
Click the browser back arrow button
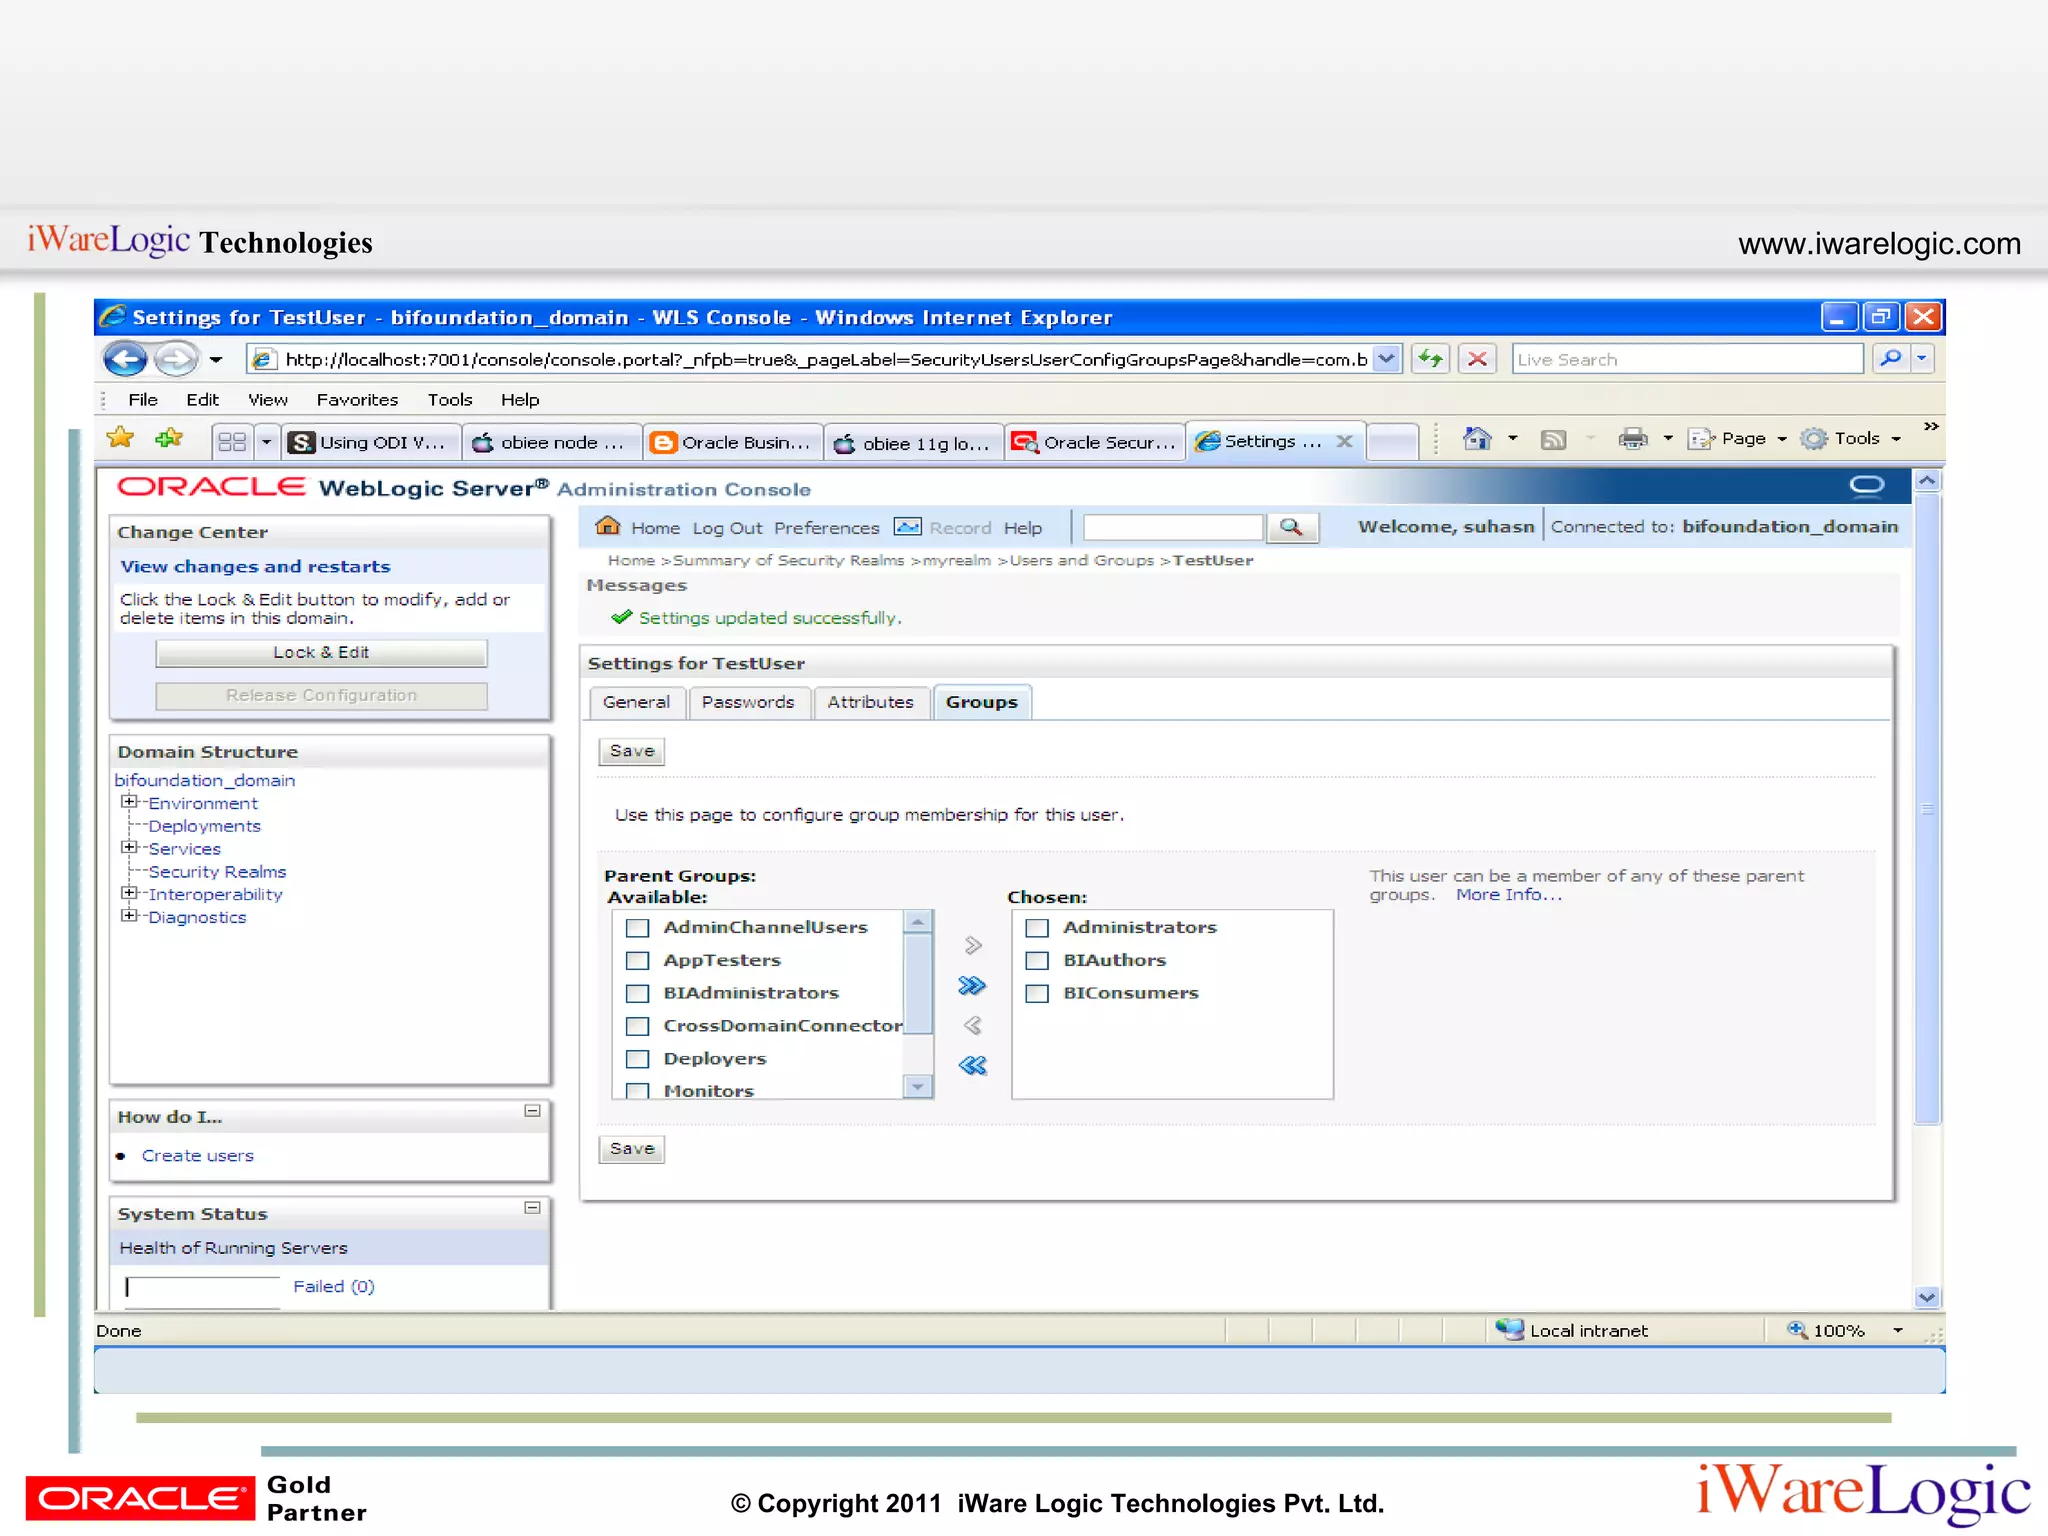click(125, 359)
